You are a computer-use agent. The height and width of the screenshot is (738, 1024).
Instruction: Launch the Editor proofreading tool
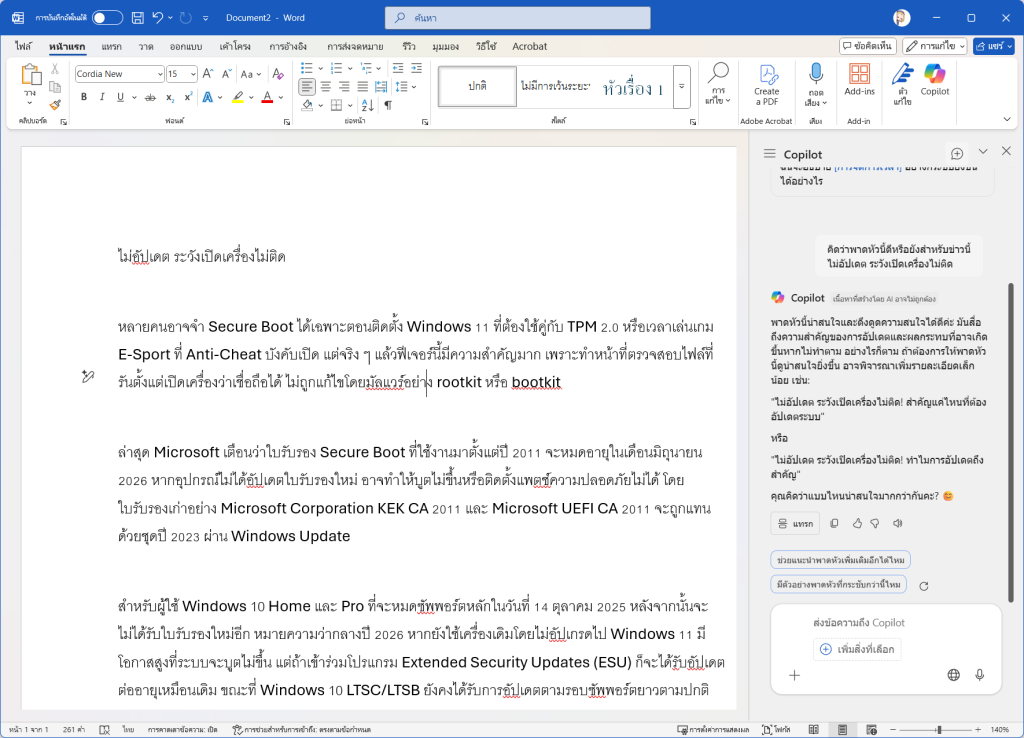(903, 85)
